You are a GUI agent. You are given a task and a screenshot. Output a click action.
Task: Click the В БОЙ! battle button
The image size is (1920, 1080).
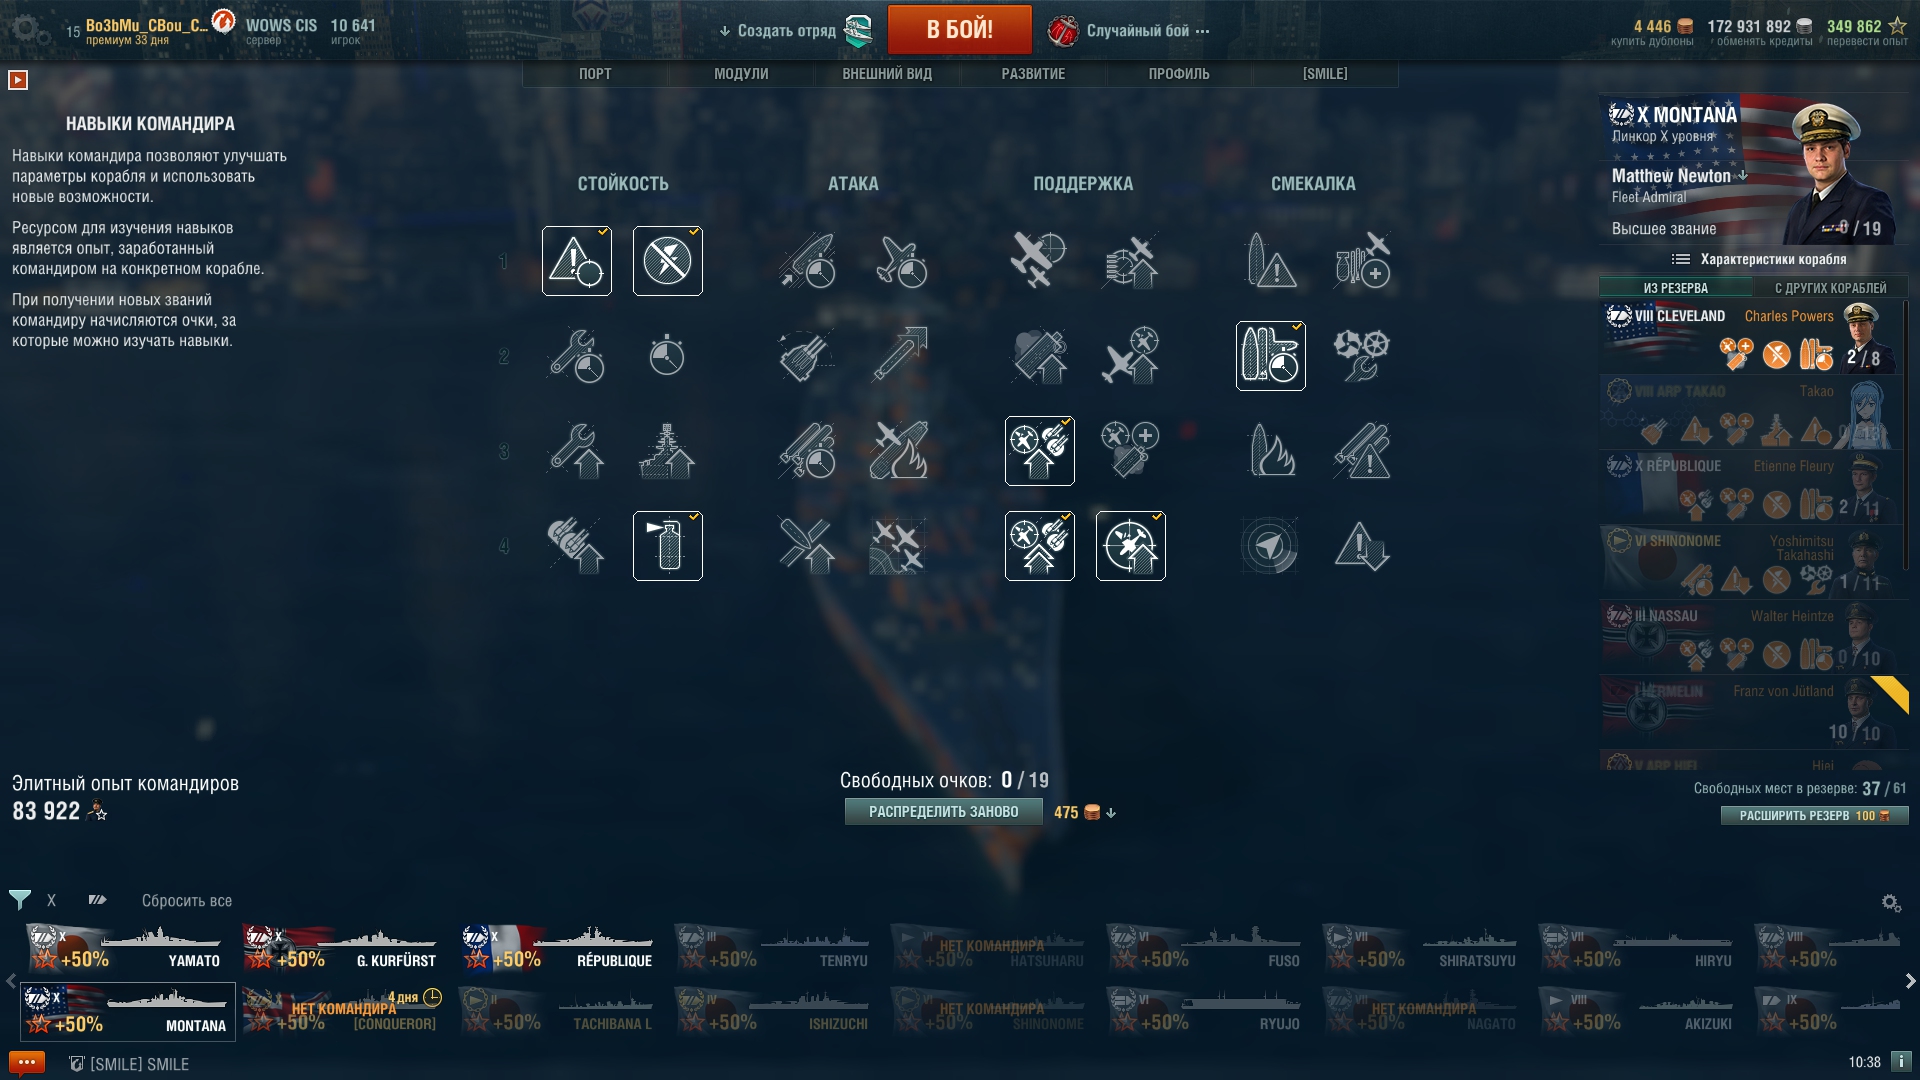point(959,30)
